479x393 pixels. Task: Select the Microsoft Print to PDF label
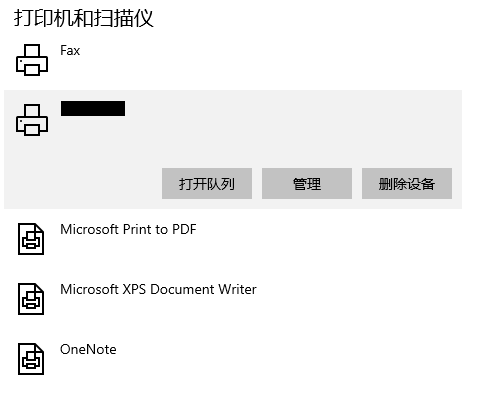coord(128,229)
